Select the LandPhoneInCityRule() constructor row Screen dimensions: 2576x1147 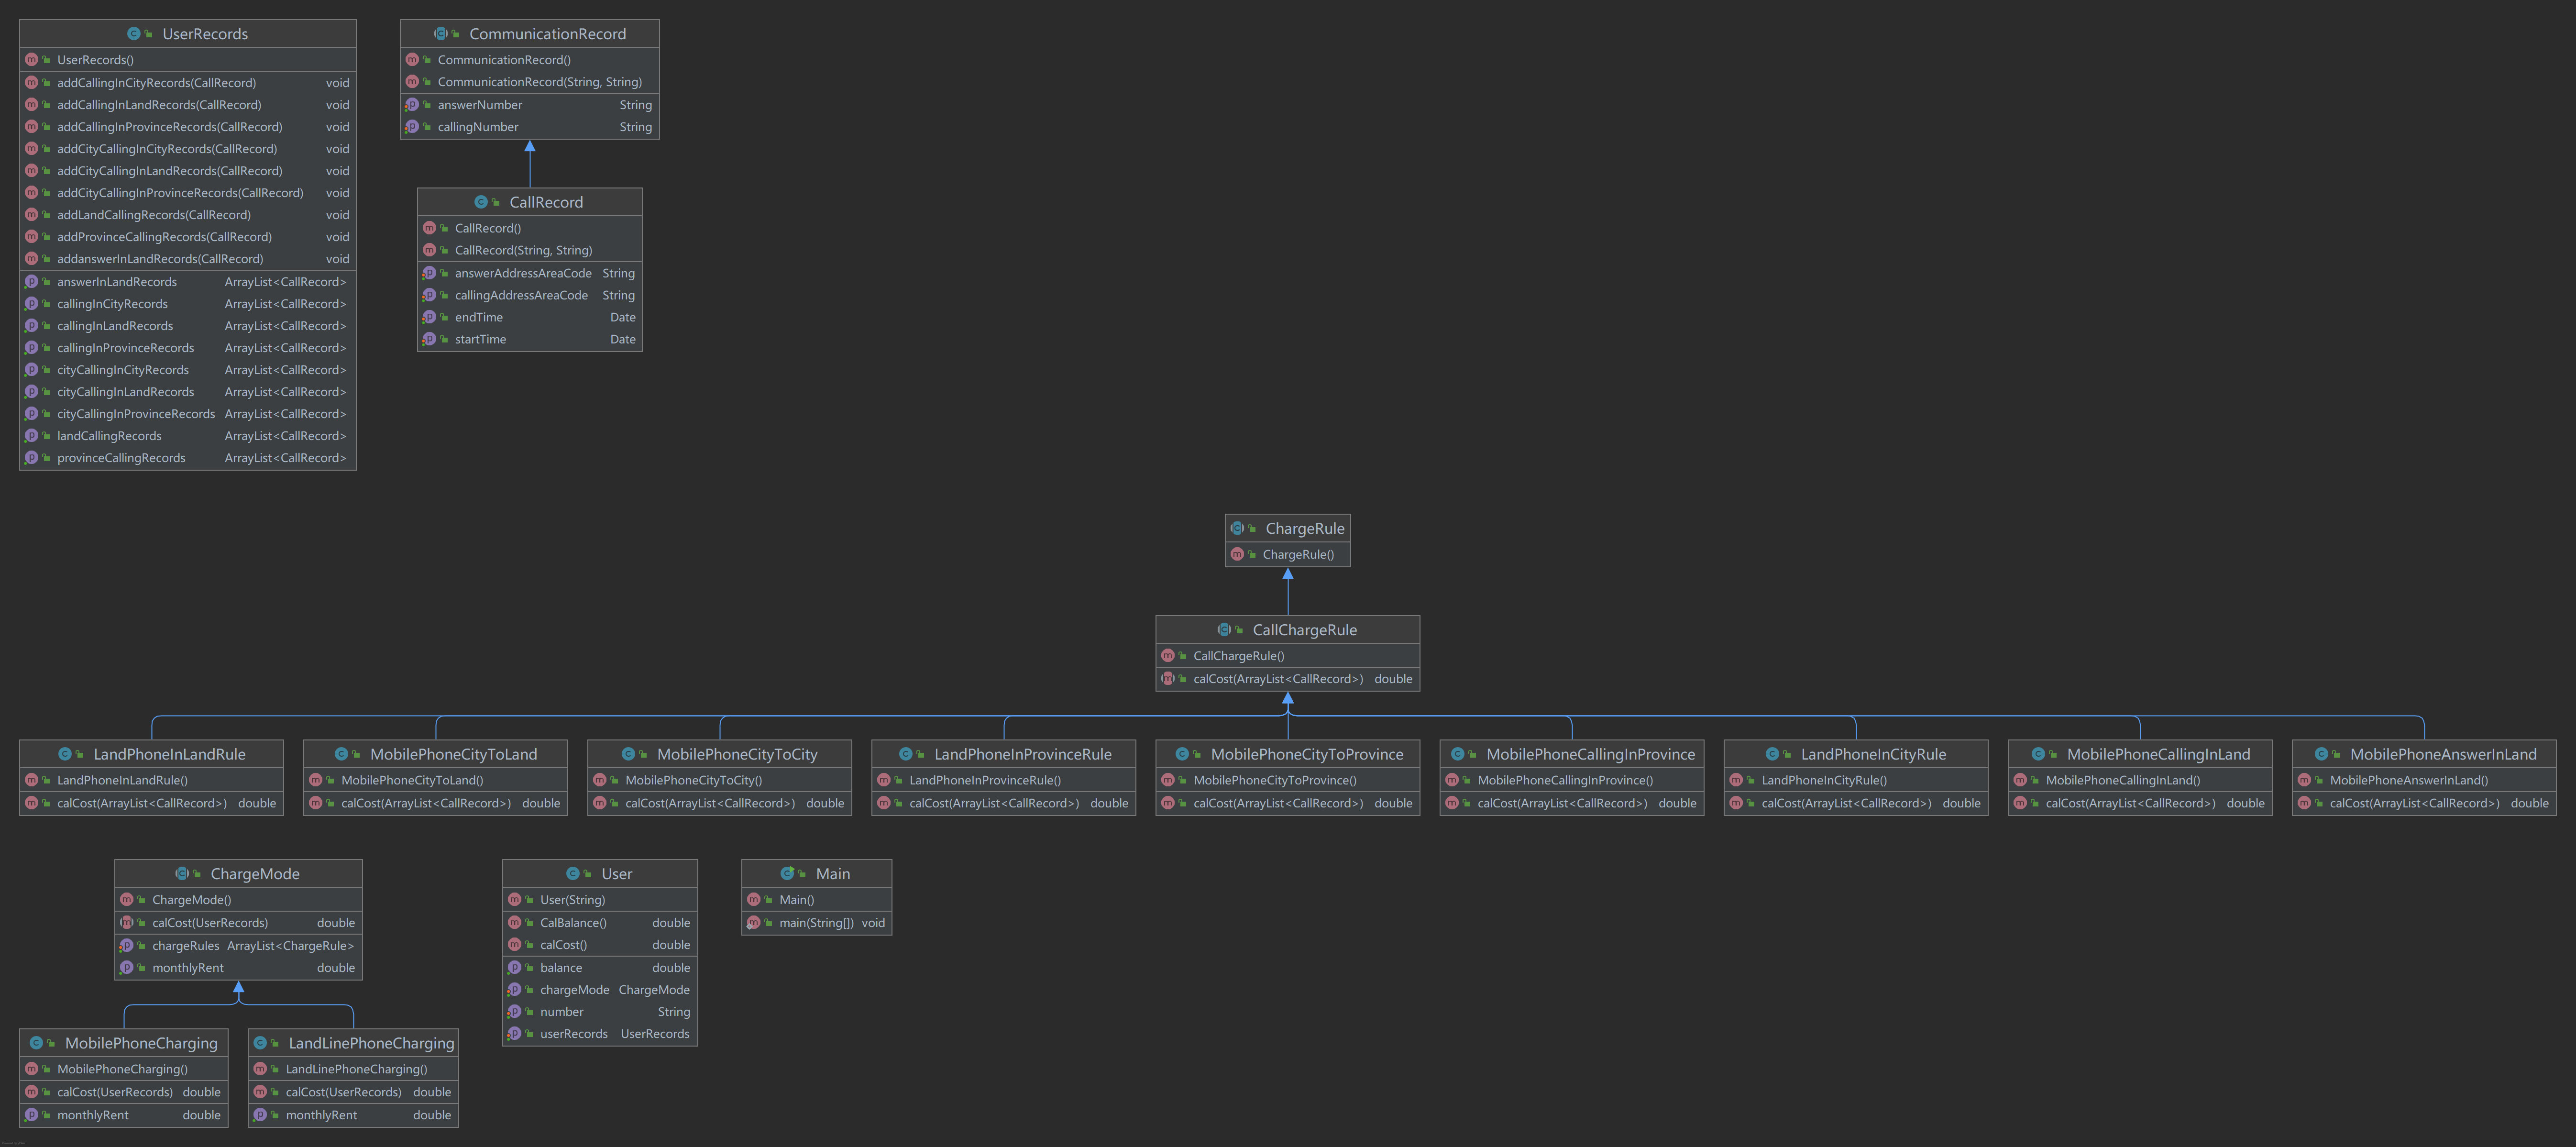1823,780
